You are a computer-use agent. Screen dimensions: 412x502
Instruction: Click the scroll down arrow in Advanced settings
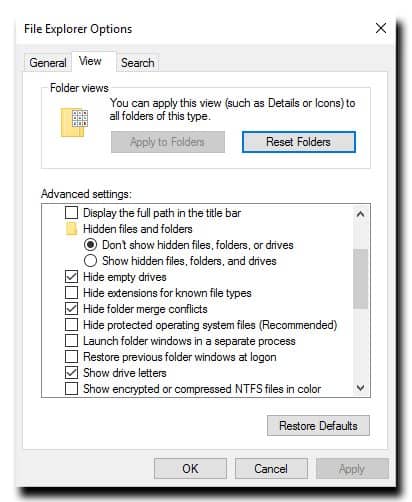pyautogui.click(x=360, y=388)
